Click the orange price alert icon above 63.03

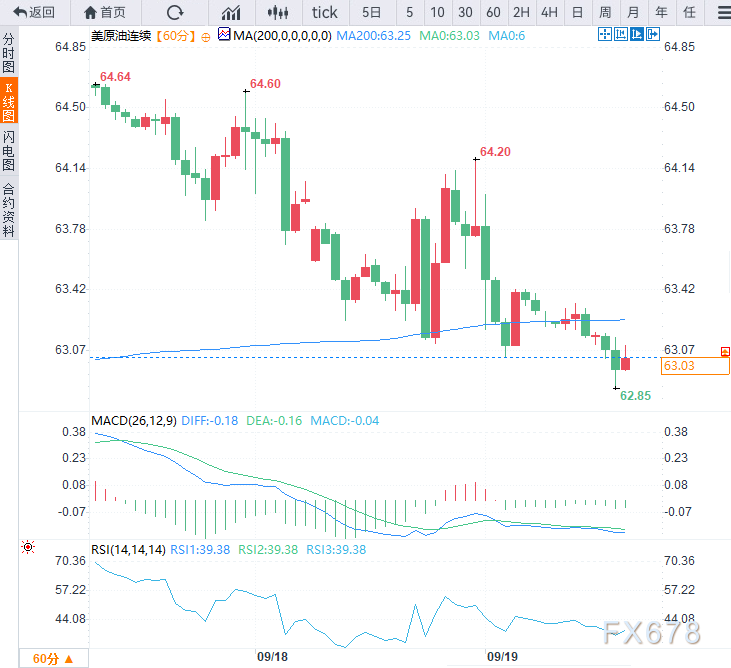pyautogui.click(x=724, y=351)
